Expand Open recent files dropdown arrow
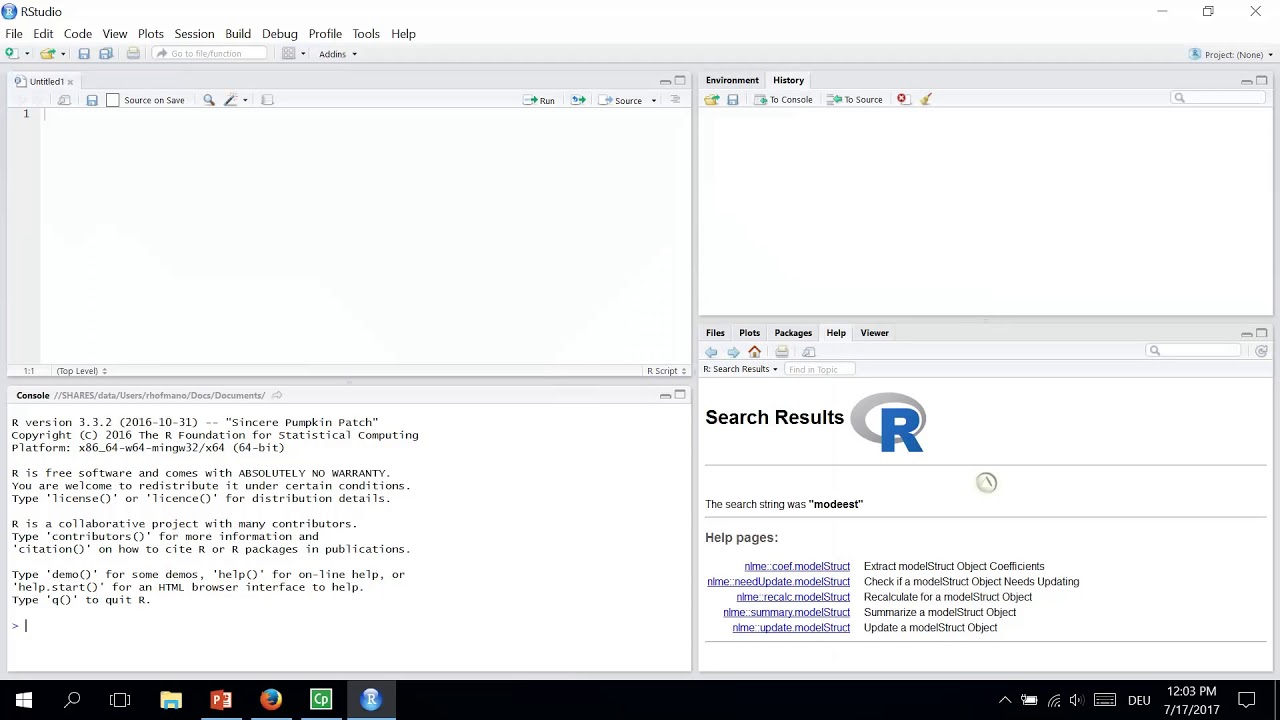The height and width of the screenshot is (720, 1280). (63, 54)
